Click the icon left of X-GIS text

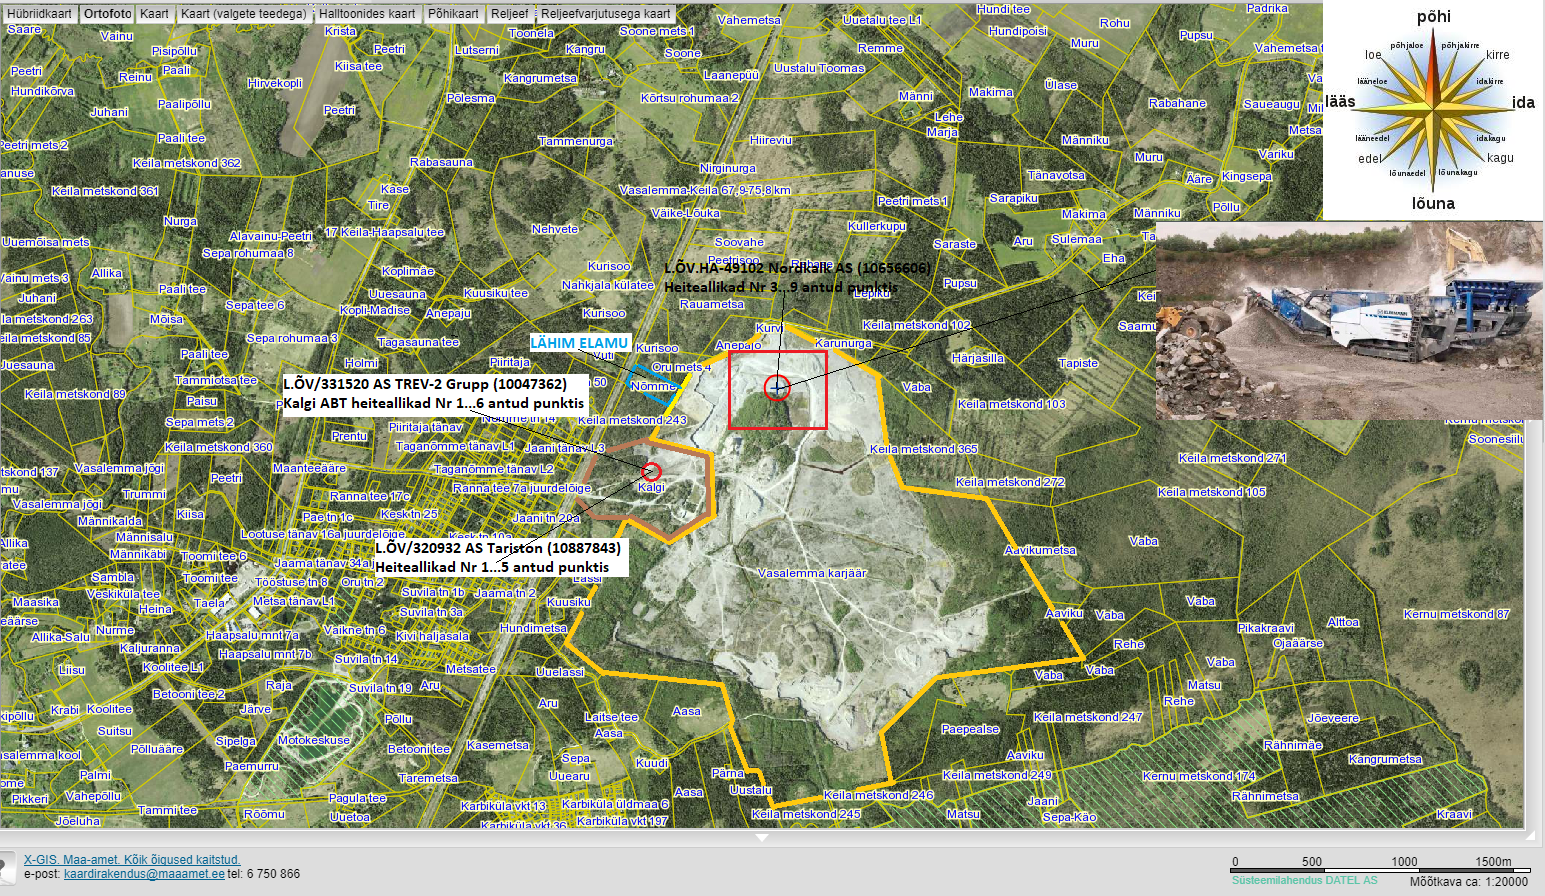pyautogui.click(x=8, y=865)
